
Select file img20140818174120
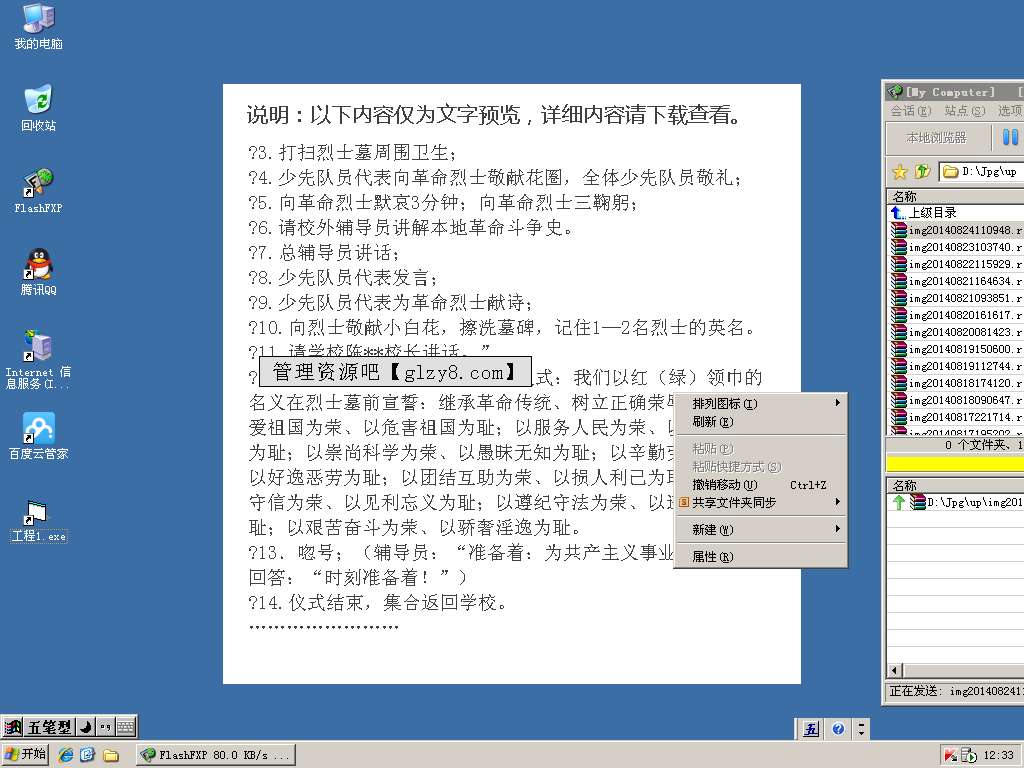click(x=957, y=383)
